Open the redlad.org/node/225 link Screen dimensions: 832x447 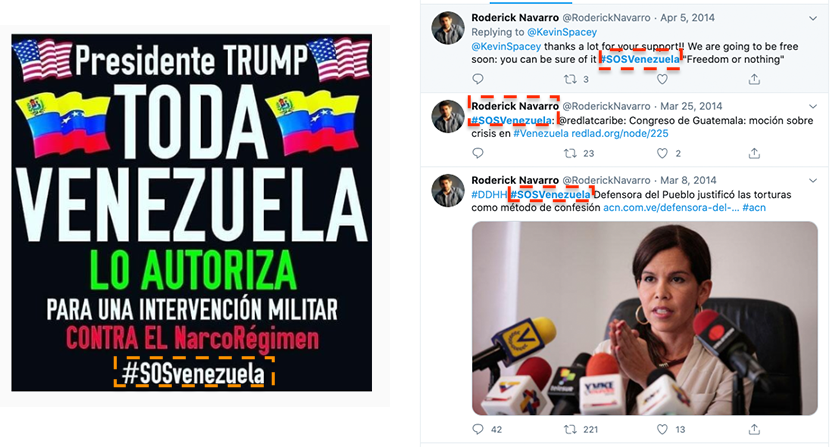pos(619,134)
